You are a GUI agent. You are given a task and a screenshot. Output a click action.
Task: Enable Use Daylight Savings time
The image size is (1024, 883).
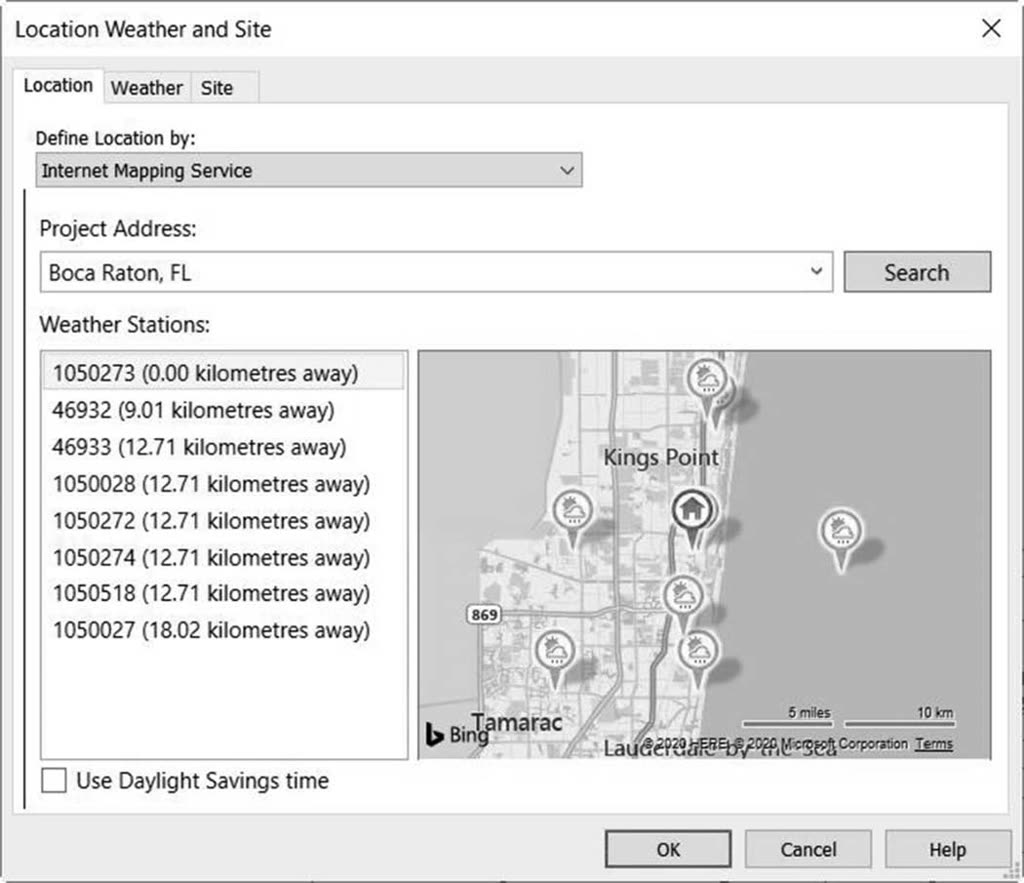coord(54,780)
